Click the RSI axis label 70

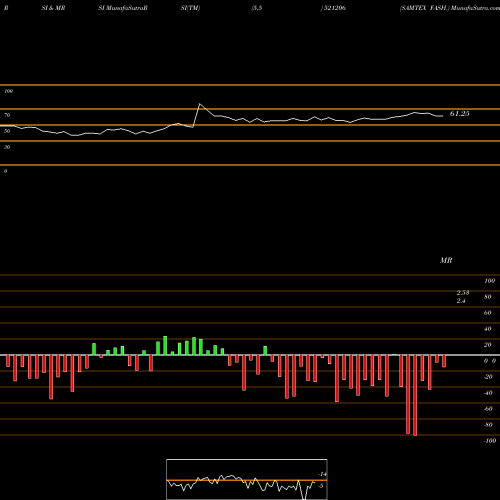[7, 115]
